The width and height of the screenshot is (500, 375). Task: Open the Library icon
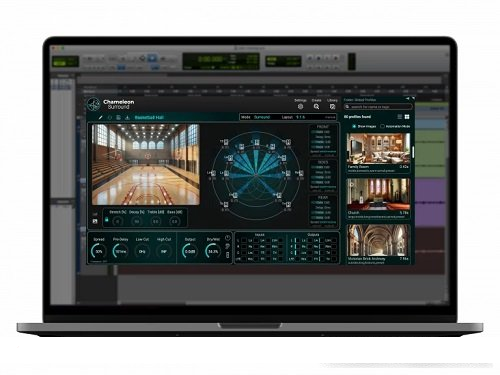(x=332, y=107)
